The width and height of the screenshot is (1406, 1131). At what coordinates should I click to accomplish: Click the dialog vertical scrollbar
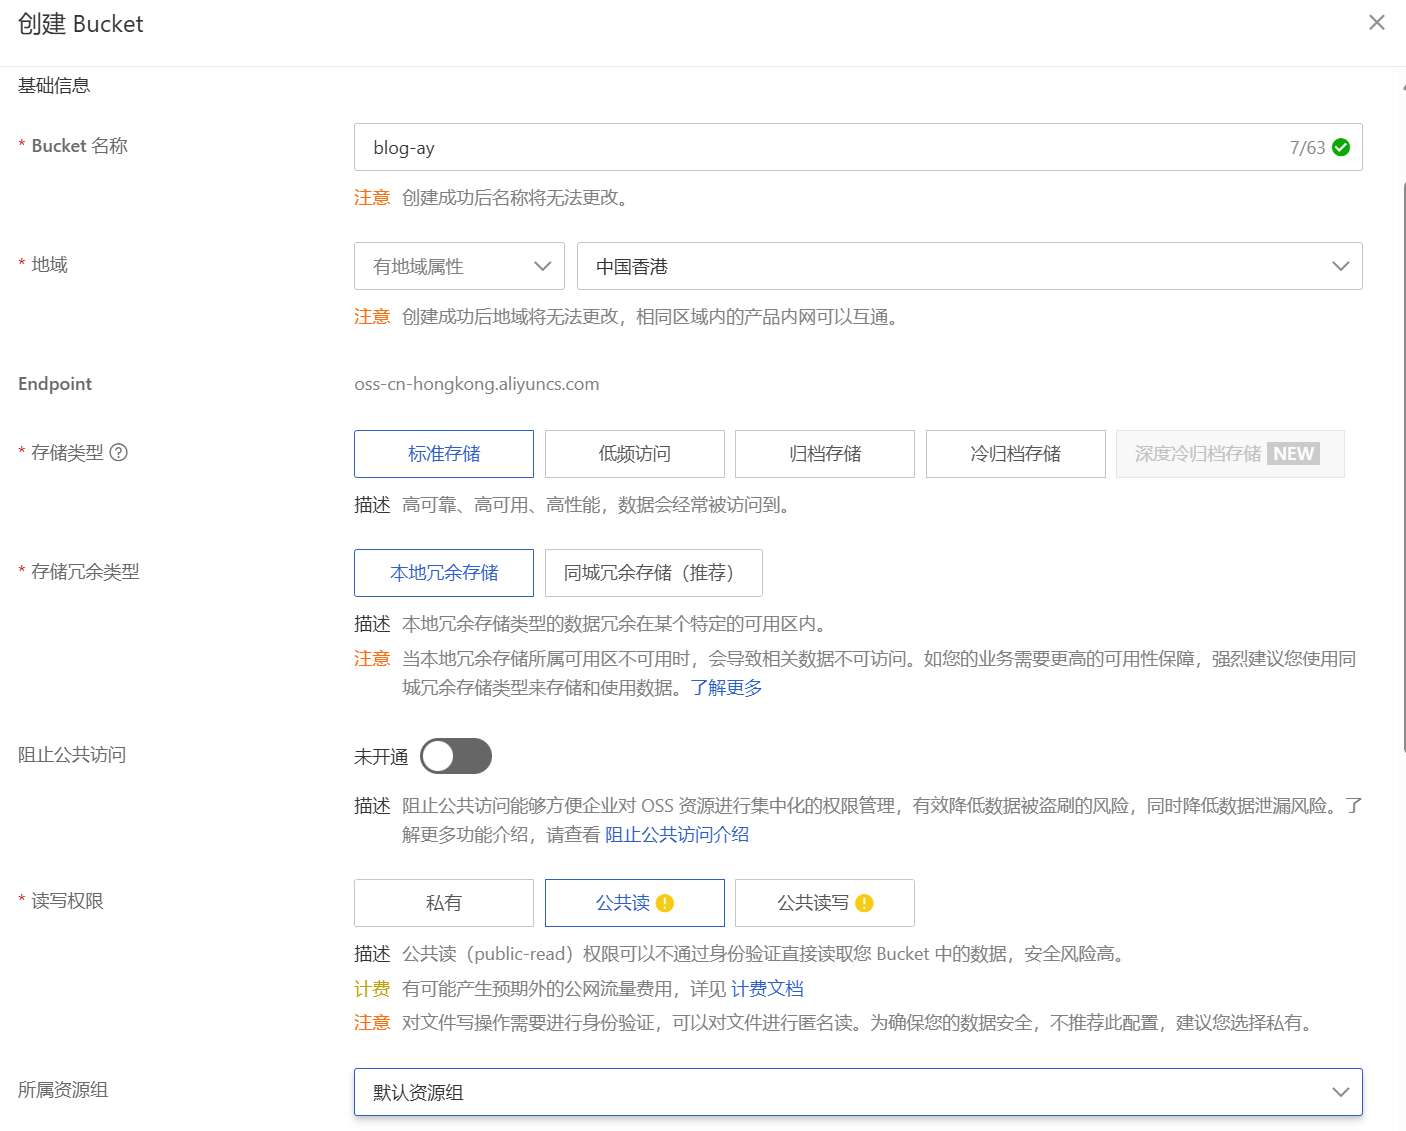[1403, 466]
